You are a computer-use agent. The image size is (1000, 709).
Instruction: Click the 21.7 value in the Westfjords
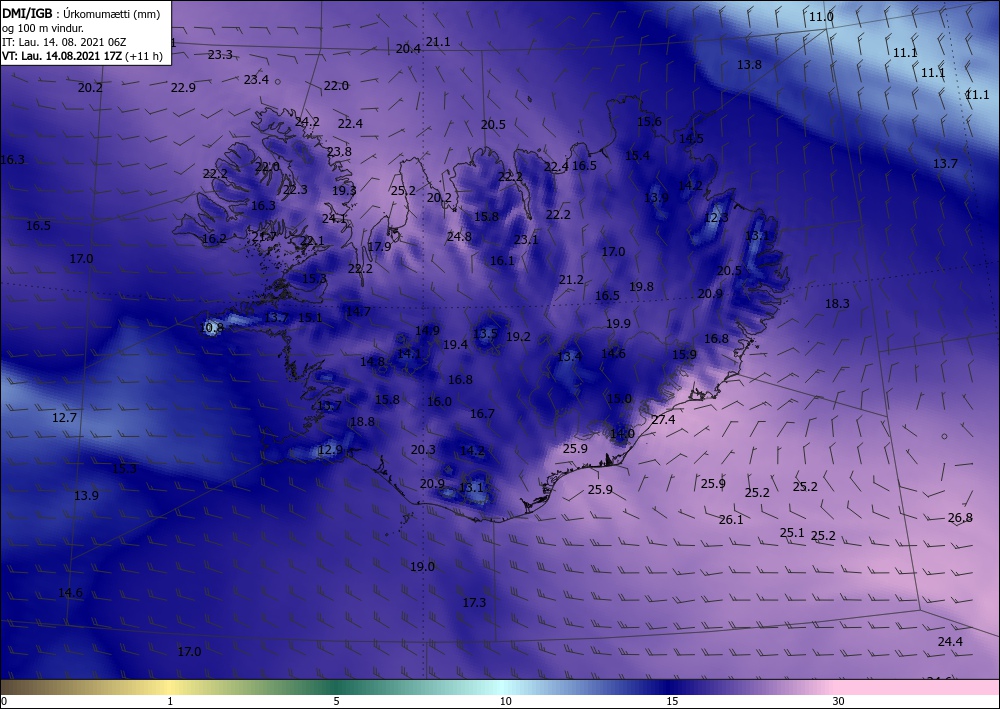point(263,237)
